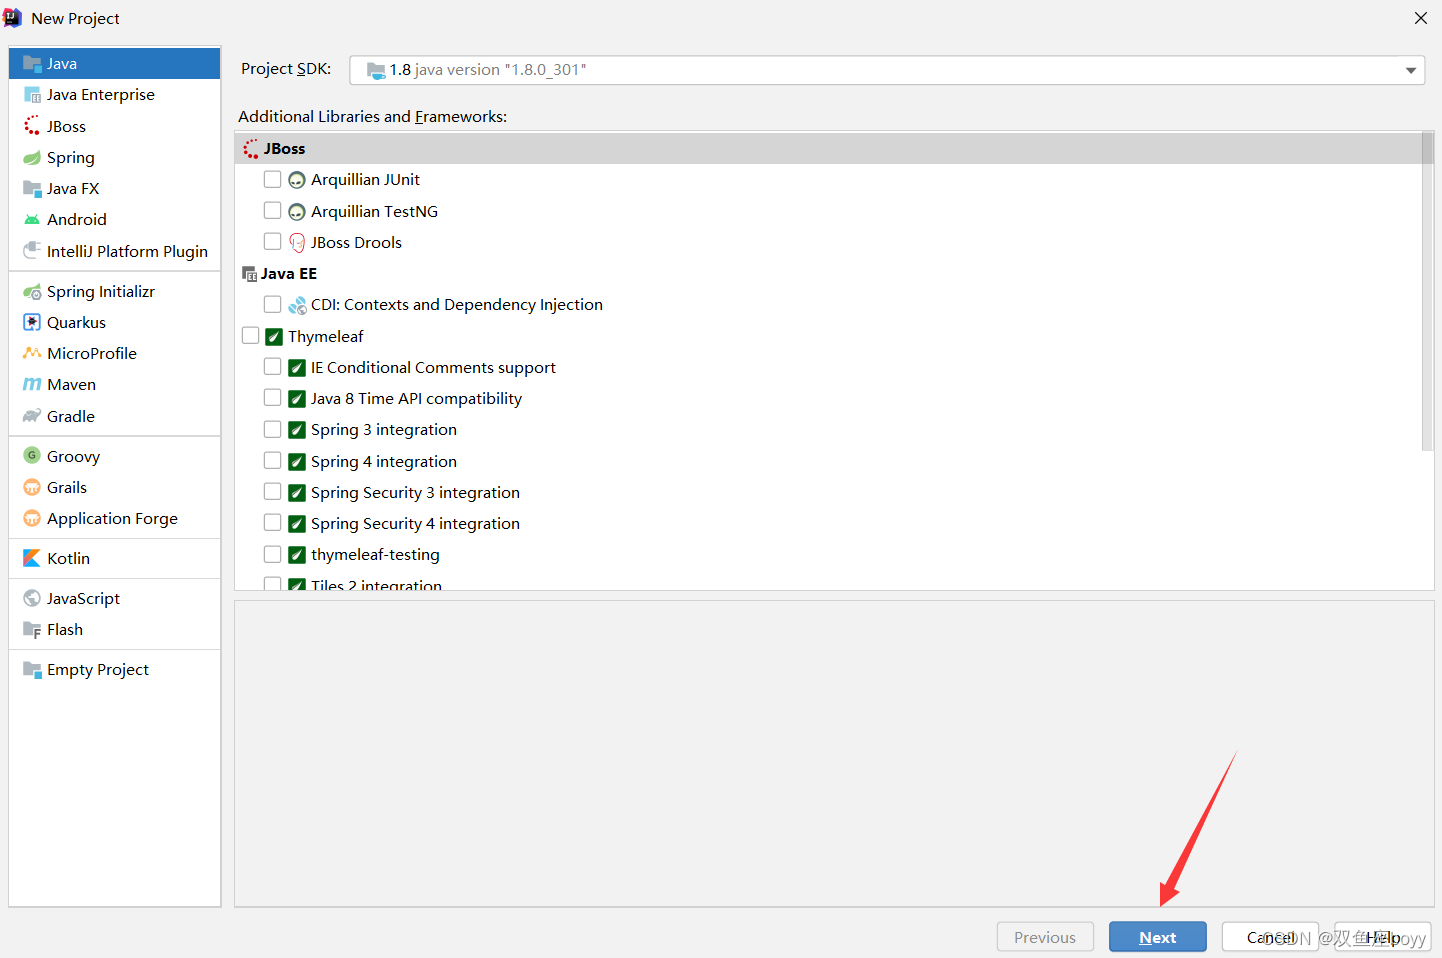Choose Gradle in the project list
The height and width of the screenshot is (958, 1442).
coord(115,416)
